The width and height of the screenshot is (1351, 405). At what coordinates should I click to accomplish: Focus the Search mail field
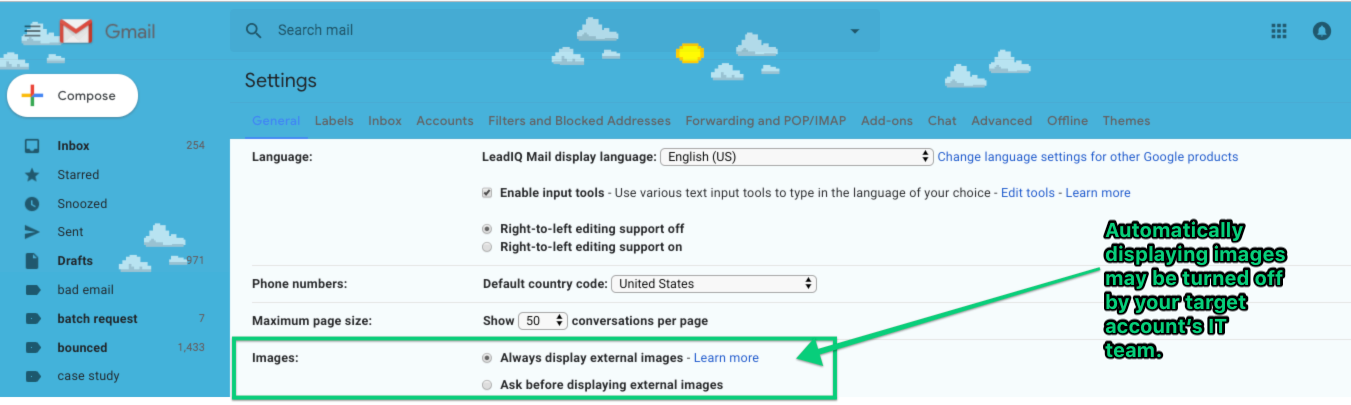555,31
